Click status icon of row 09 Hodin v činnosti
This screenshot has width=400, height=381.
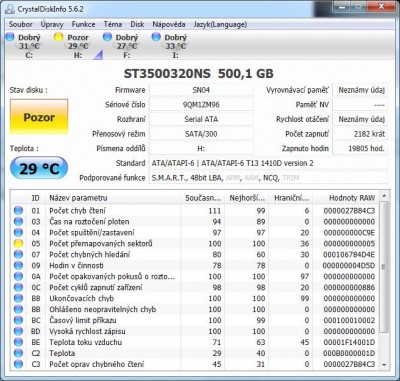(x=18, y=265)
